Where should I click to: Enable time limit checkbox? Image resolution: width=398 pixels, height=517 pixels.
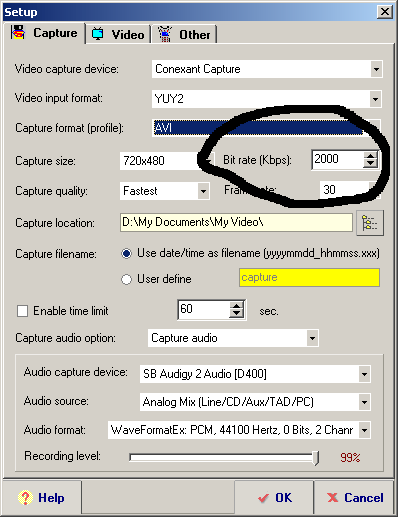22,311
